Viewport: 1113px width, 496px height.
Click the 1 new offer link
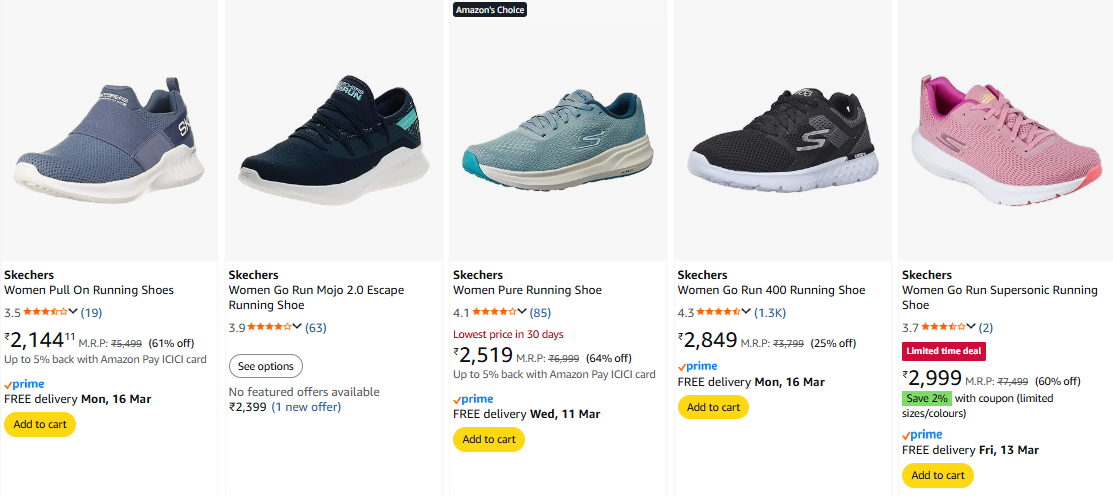[x=306, y=407]
